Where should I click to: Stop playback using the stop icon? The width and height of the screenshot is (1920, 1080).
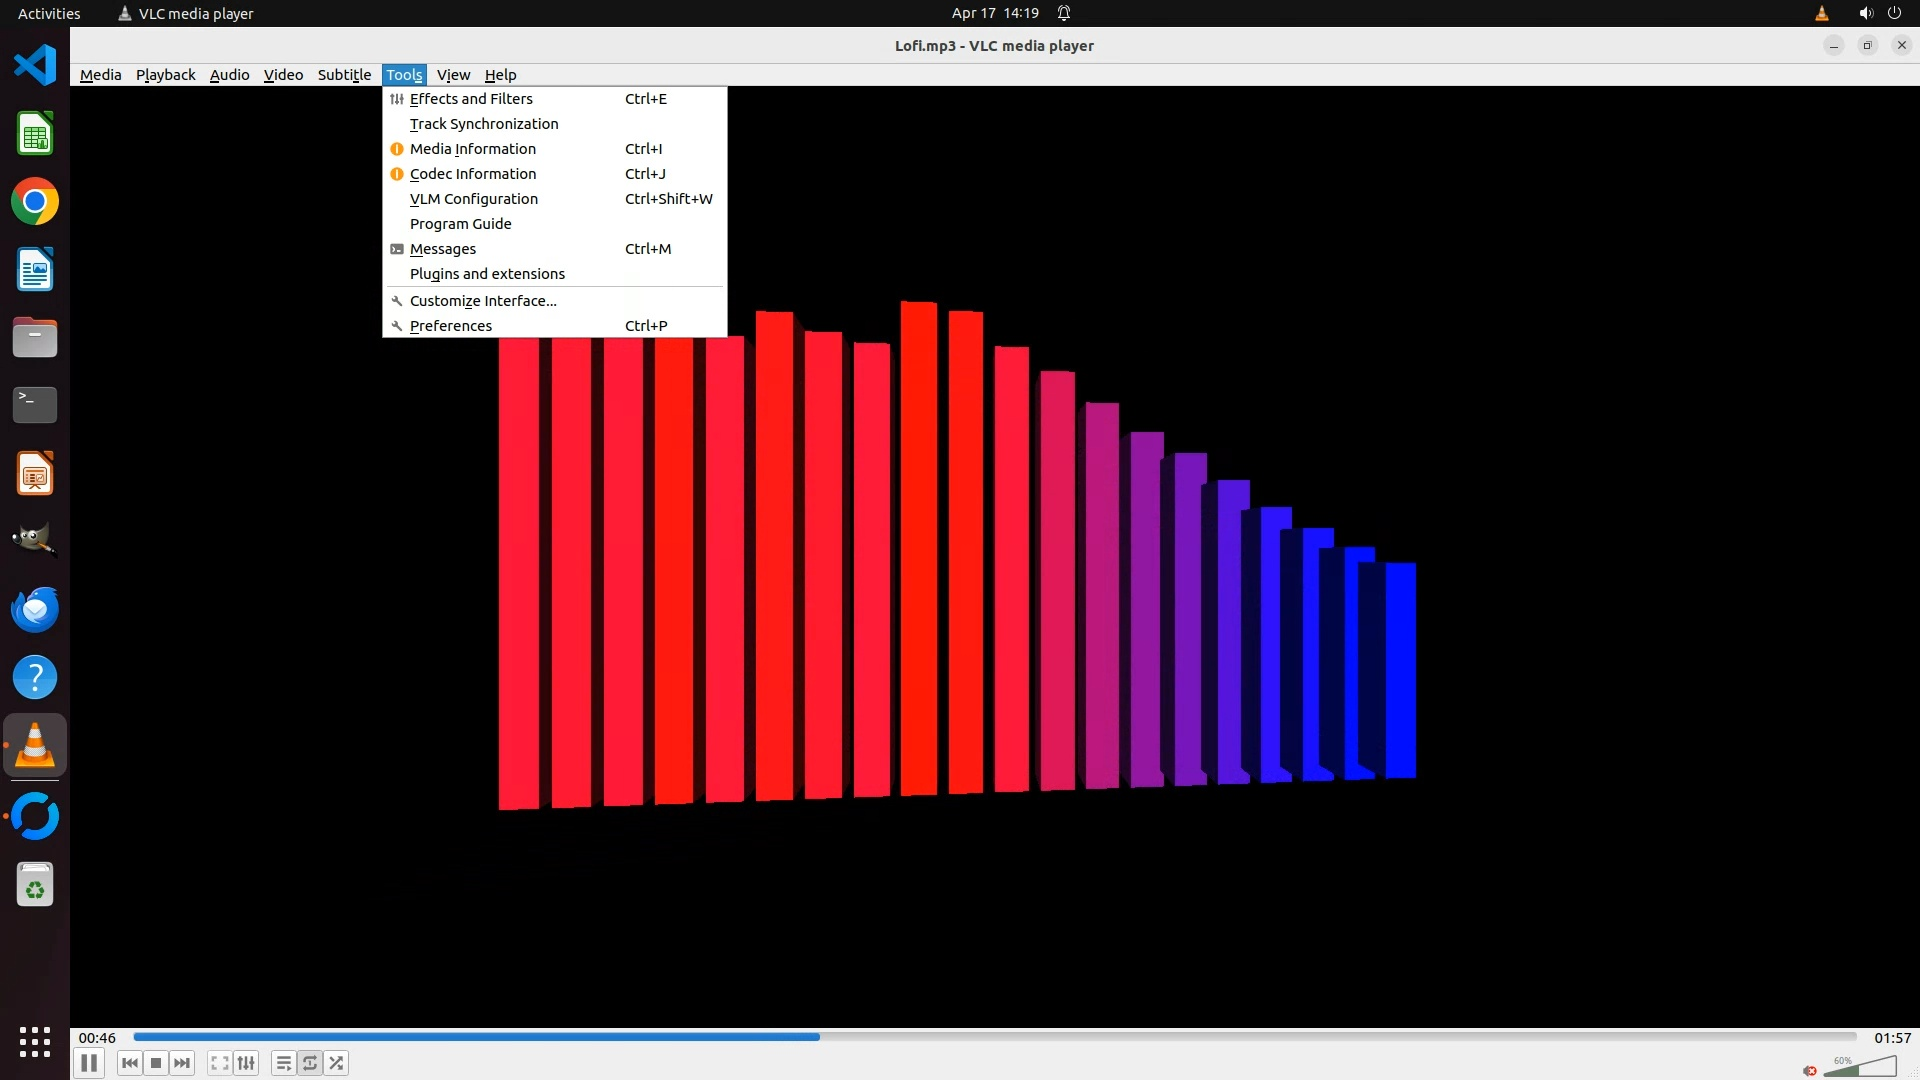tap(156, 1063)
